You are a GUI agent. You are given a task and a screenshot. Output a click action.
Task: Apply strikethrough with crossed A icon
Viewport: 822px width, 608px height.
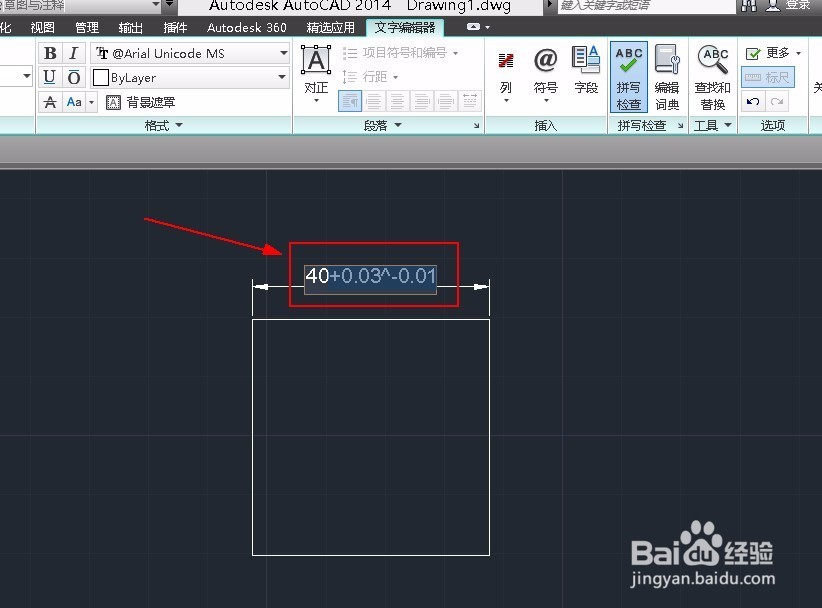click(50, 102)
